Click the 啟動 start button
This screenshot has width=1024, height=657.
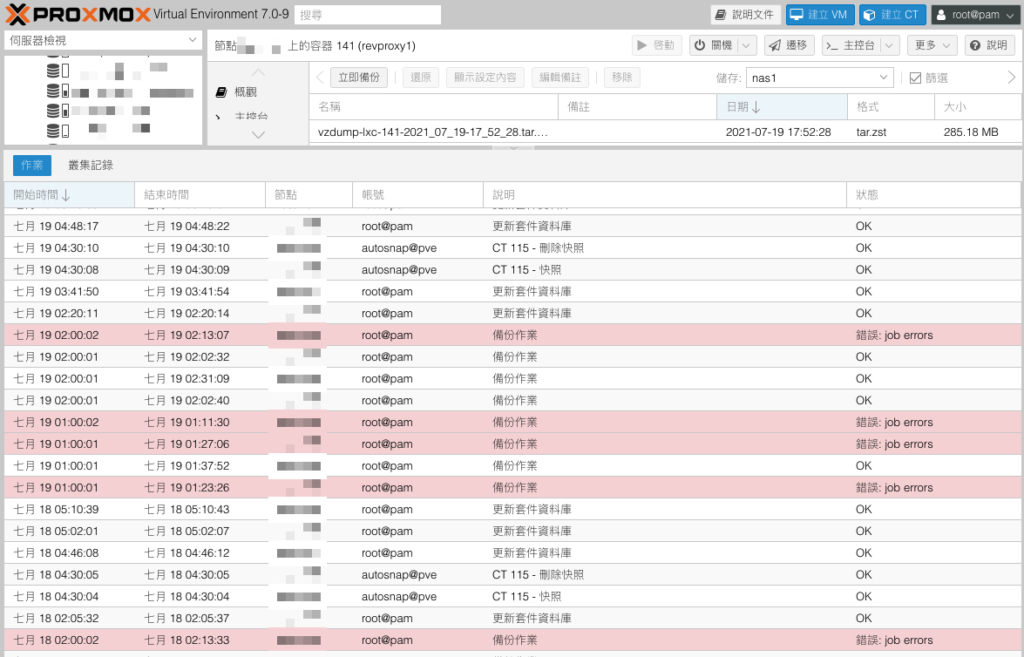(x=656, y=45)
